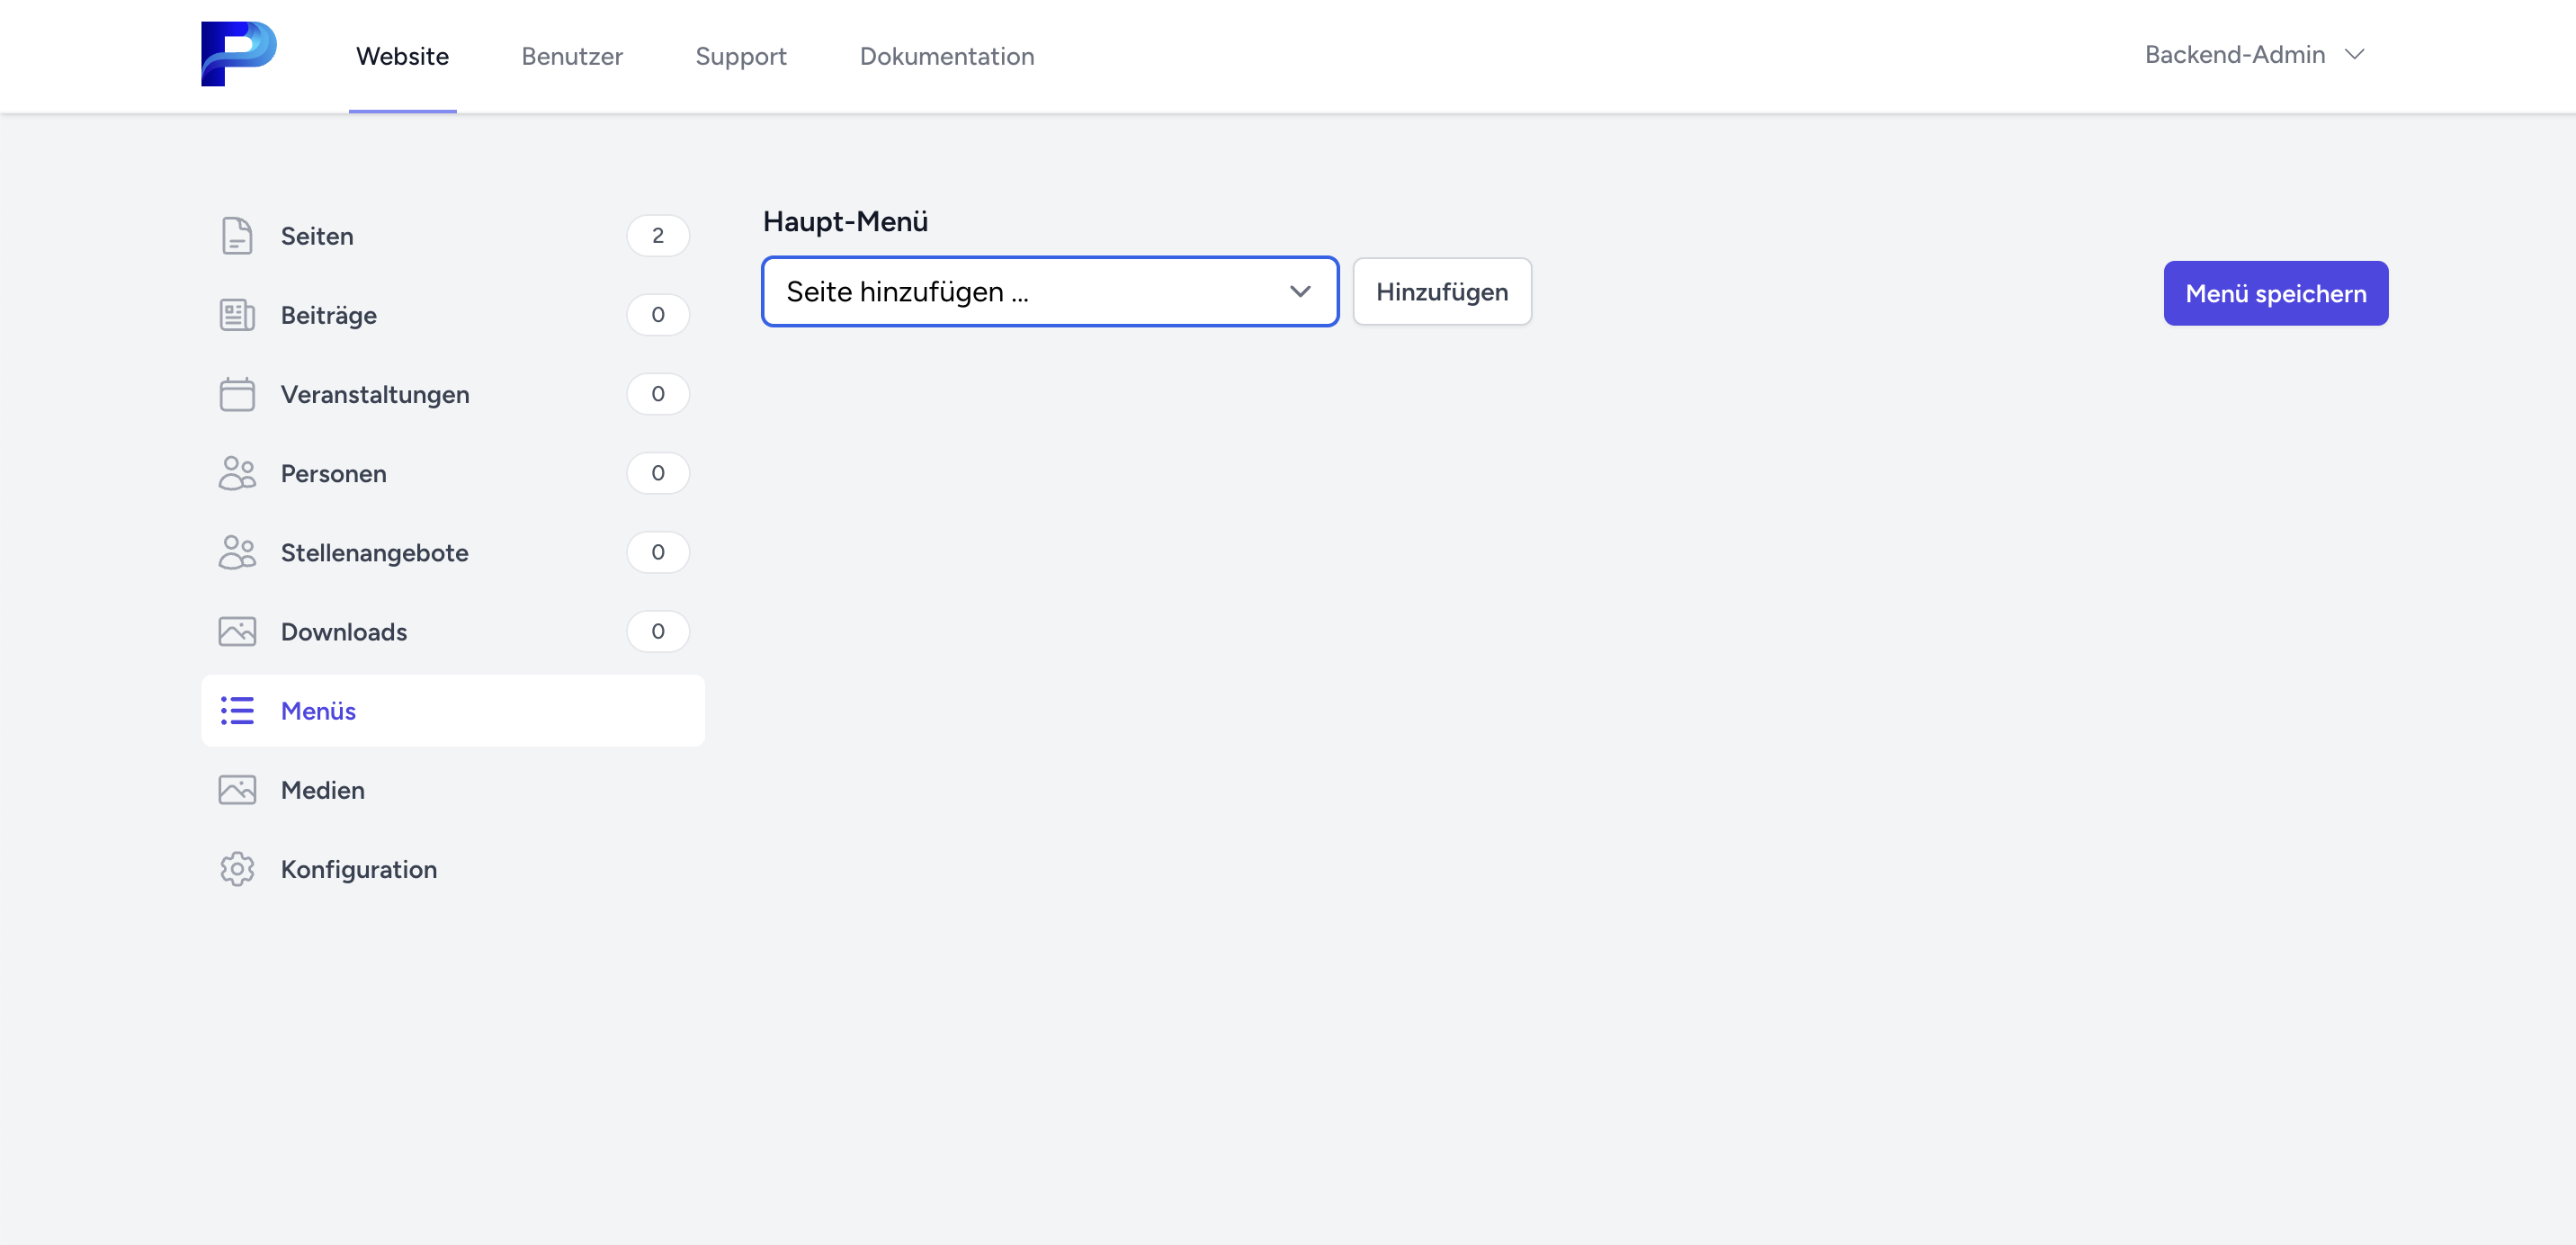This screenshot has height=1245, width=2576.
Task: Click the Seiten count badge showing 2
Action: 657,236
